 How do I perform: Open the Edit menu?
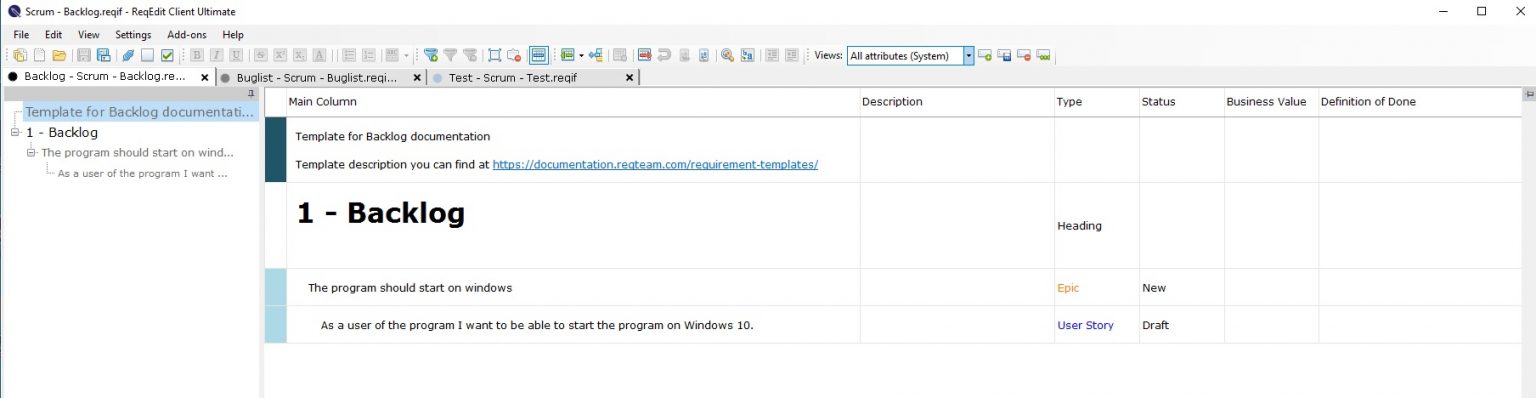53,35
